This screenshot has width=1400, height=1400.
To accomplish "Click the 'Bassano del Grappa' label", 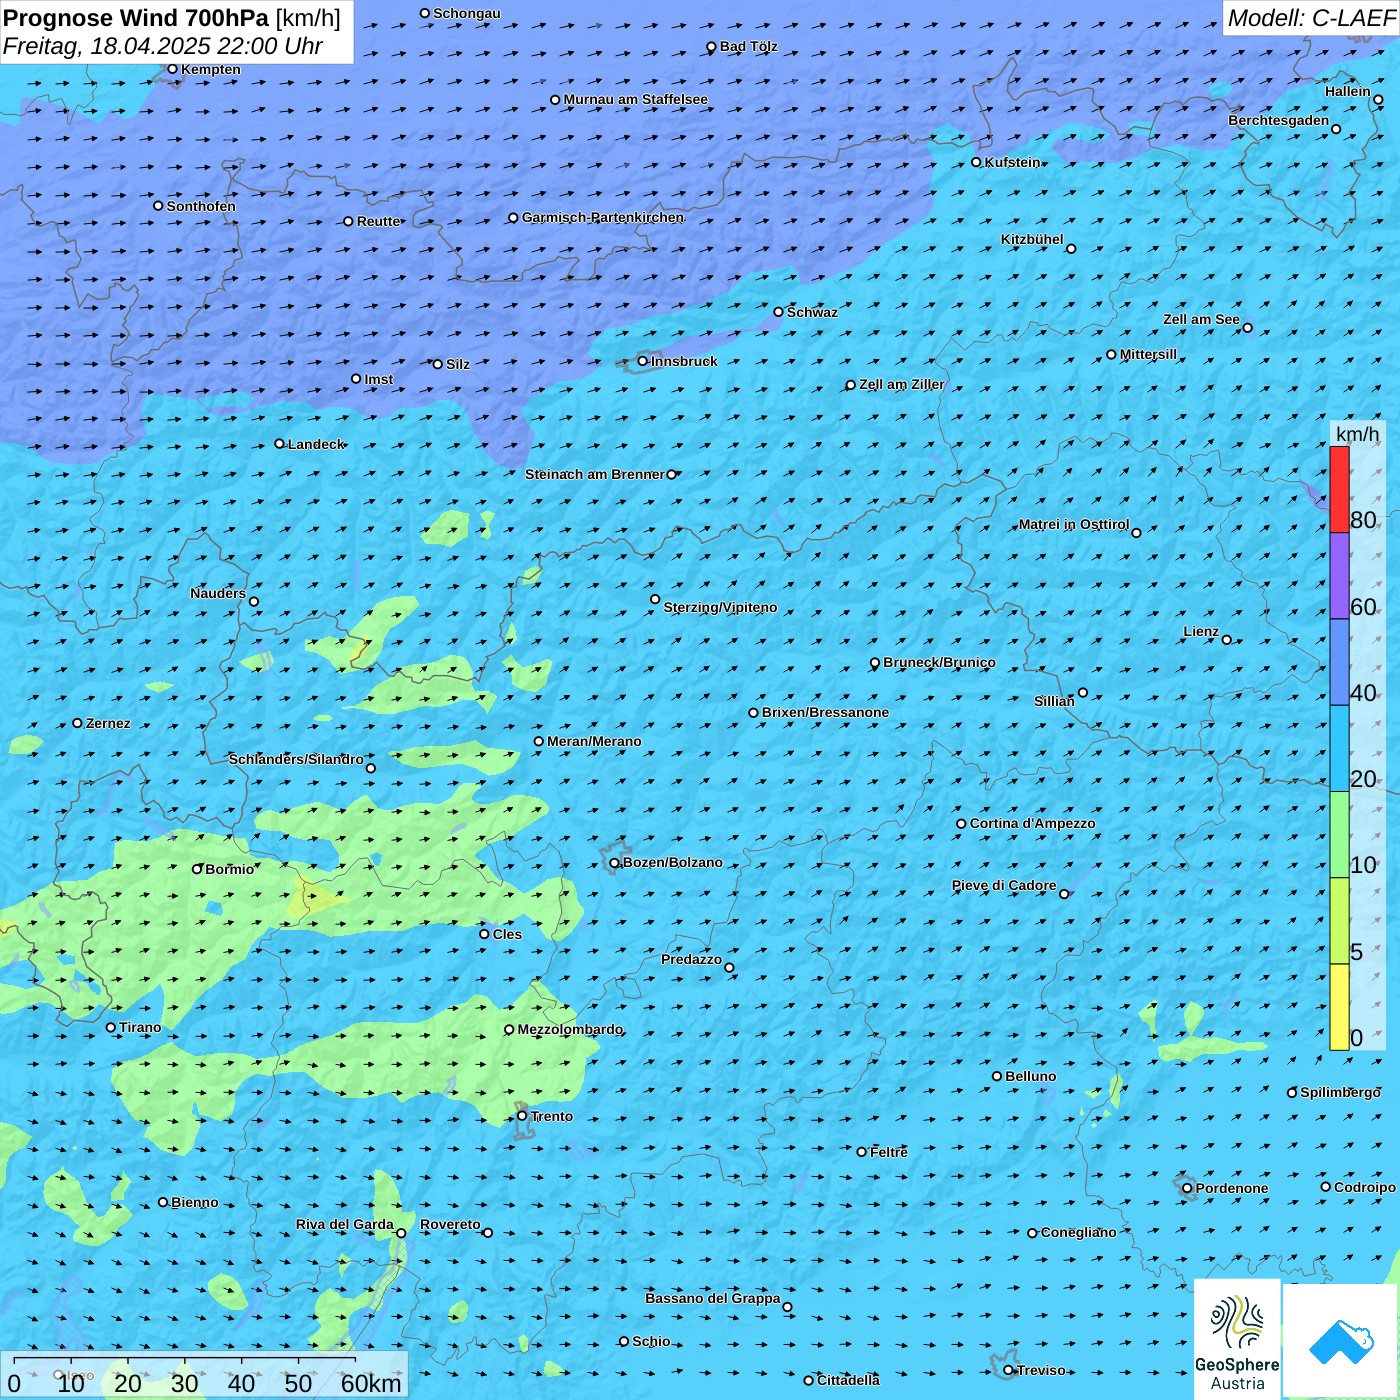I will 713,1298.
